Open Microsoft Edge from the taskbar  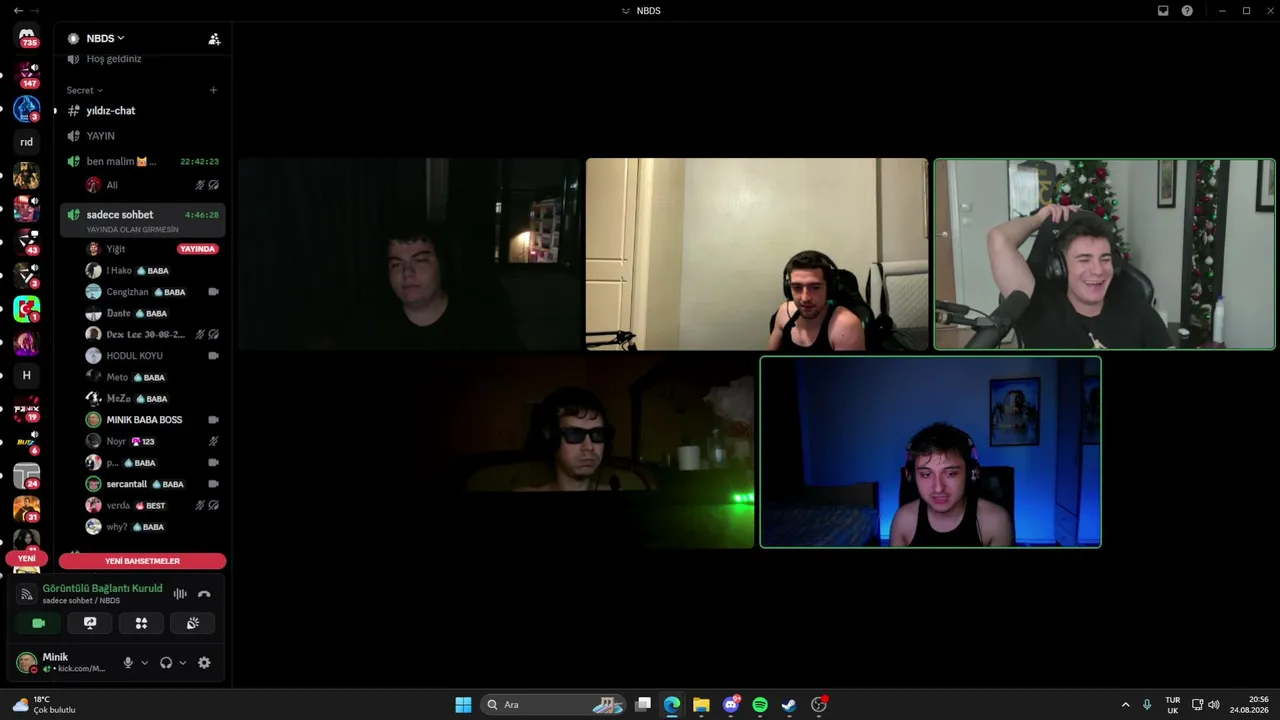[672, 705]
